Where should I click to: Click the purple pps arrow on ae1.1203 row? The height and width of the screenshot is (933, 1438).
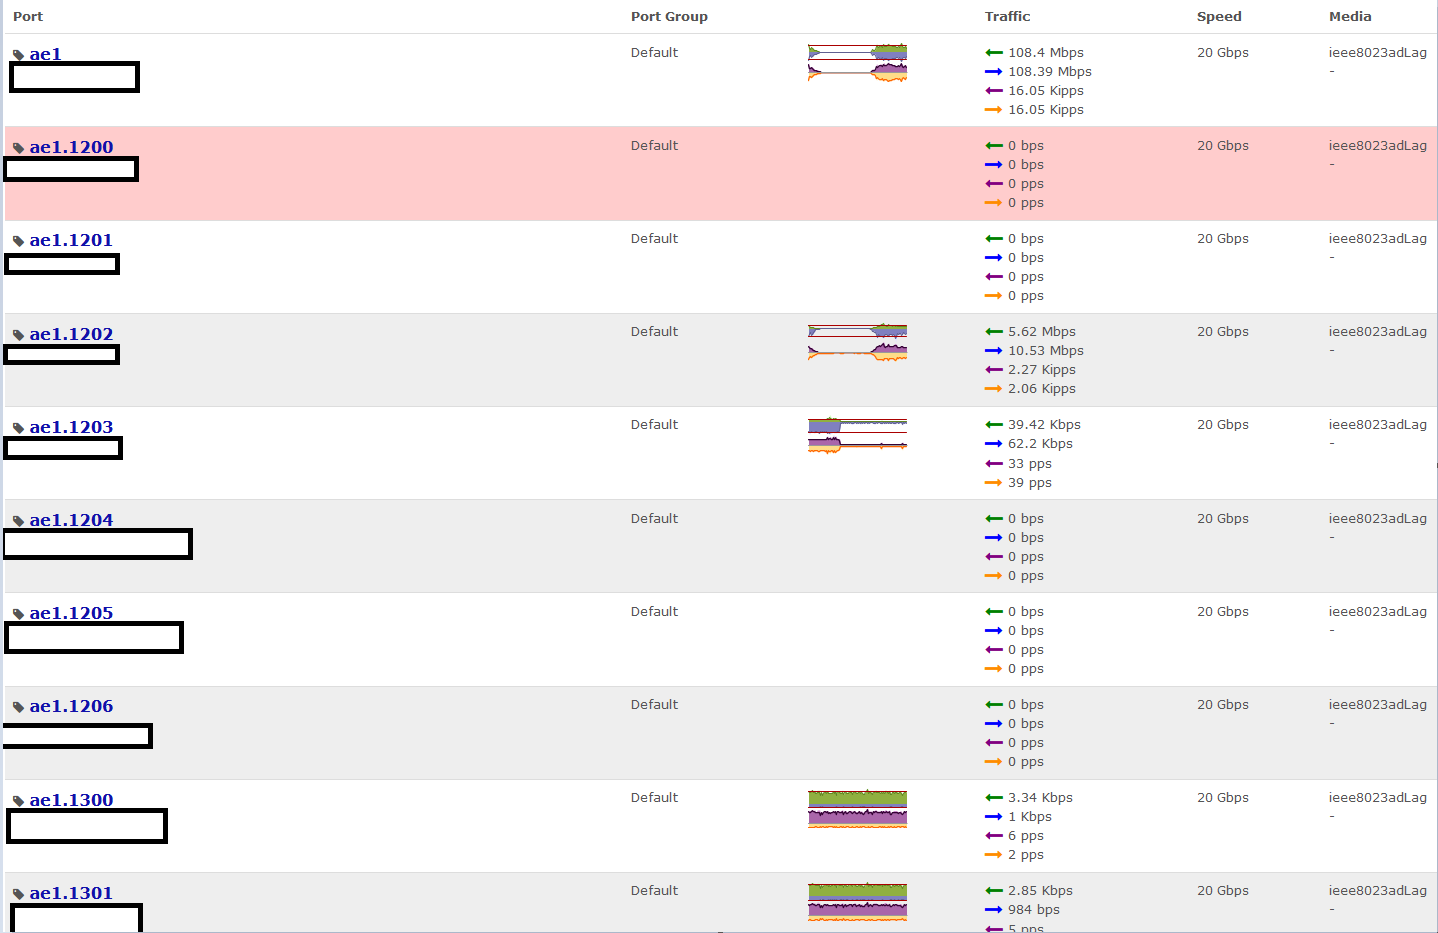[993, 463]
